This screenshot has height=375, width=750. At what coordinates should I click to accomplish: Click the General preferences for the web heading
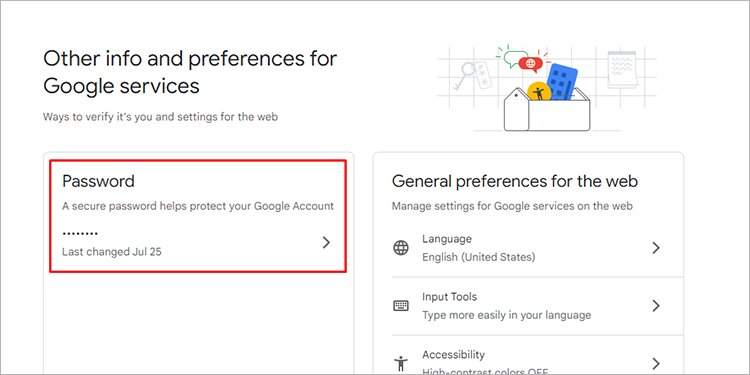click(515, 181)
